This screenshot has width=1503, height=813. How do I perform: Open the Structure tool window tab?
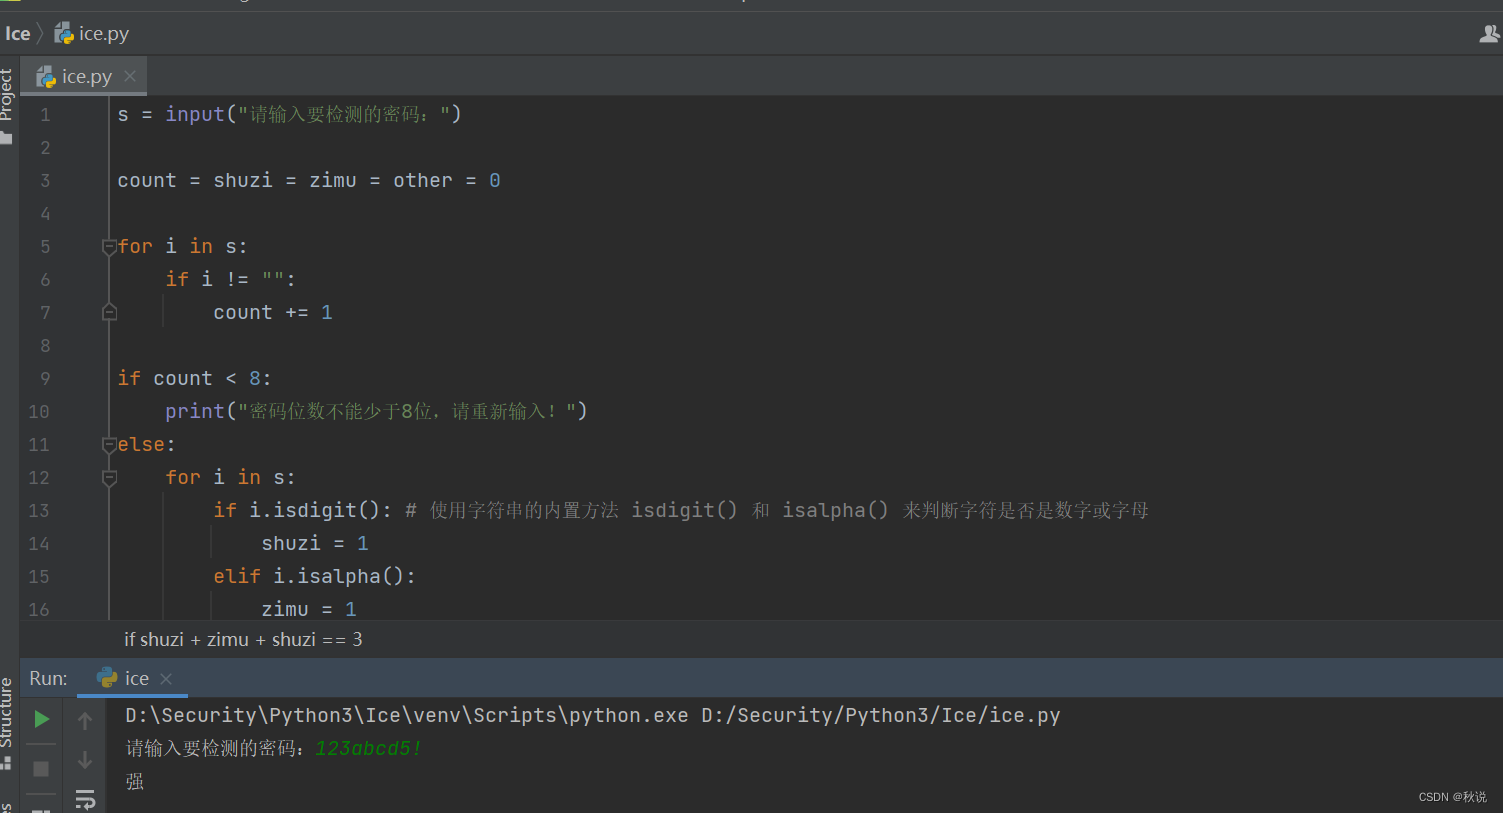(6, 712)
